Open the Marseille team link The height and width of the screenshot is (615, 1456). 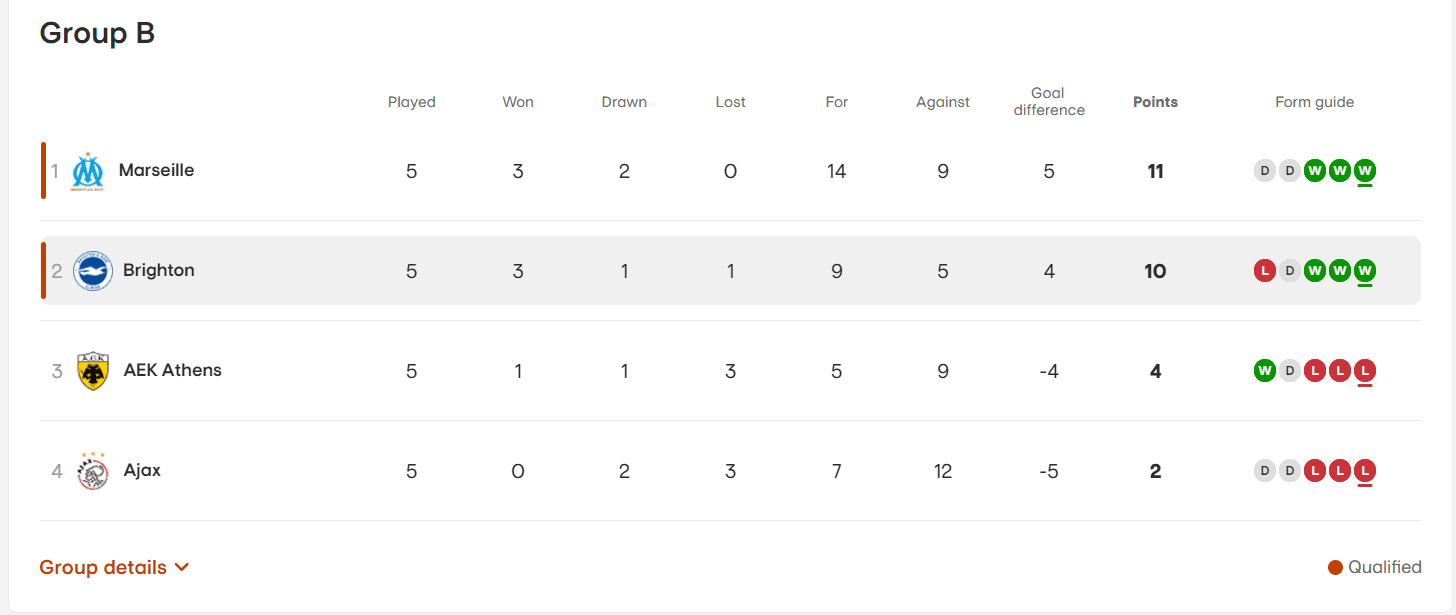tap(156, 170)
